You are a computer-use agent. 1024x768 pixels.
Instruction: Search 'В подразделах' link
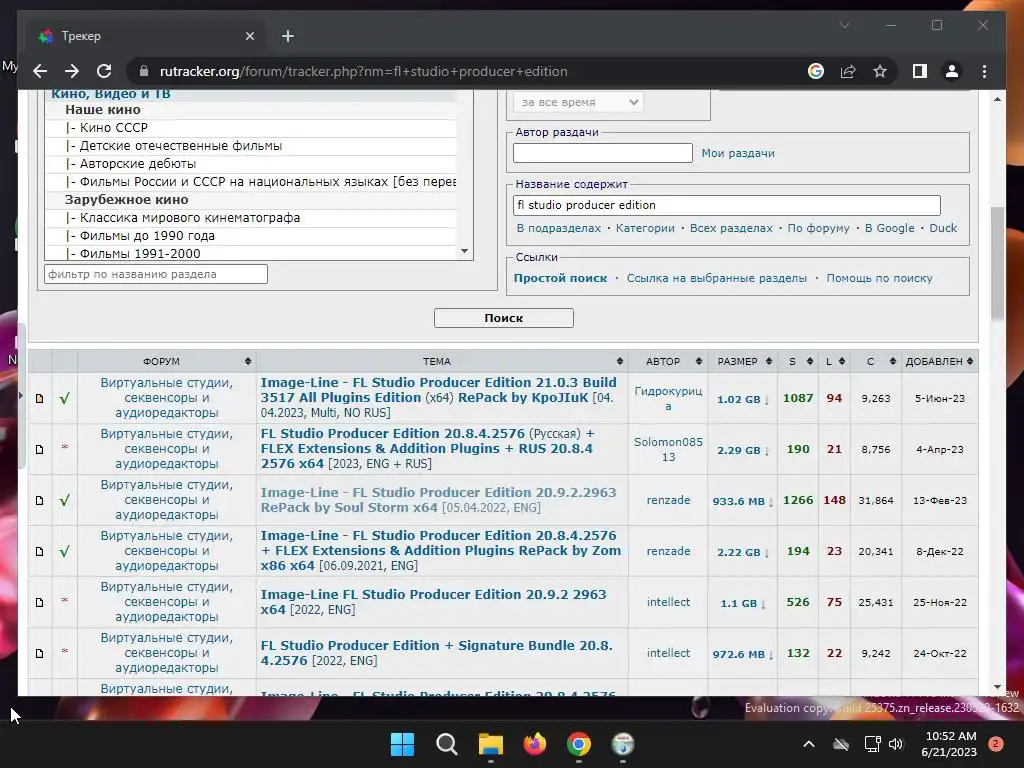click(558, 228)
